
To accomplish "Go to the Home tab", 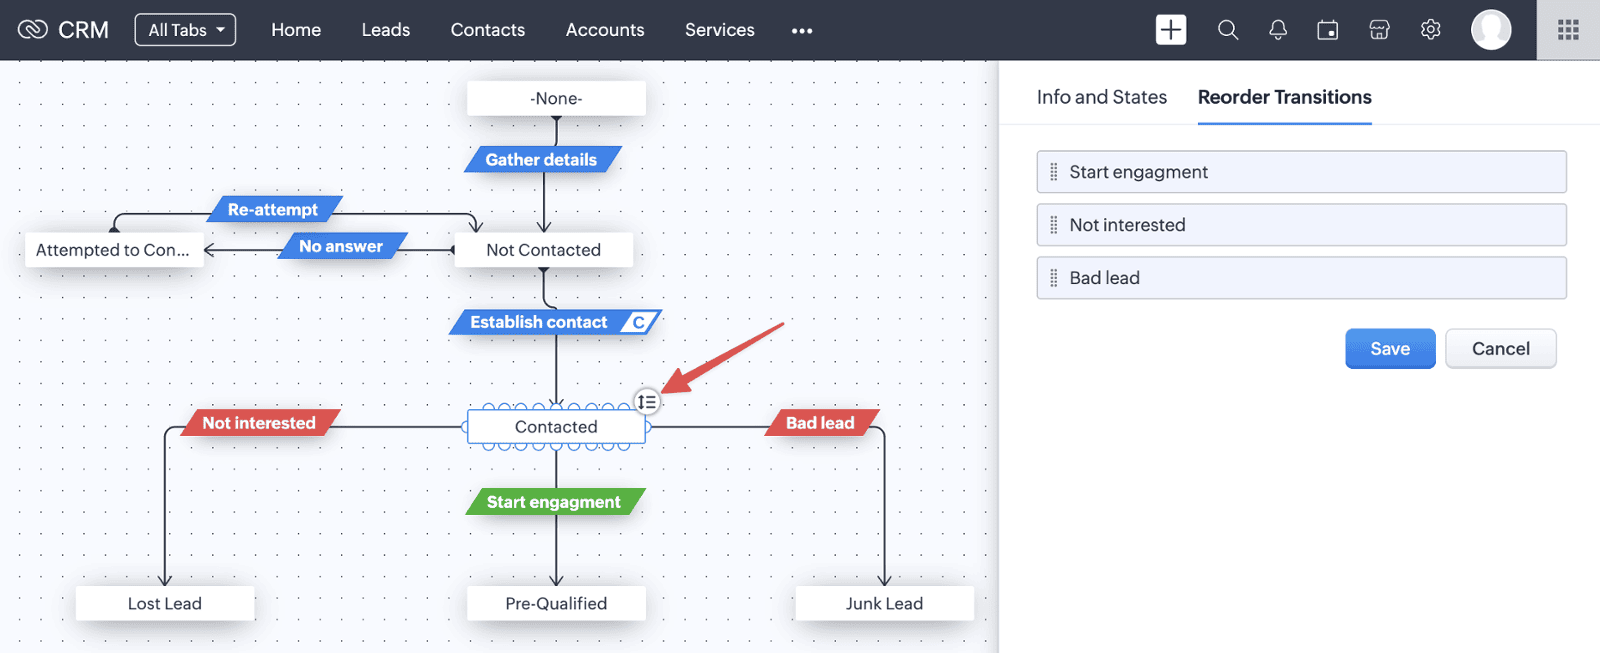I will (x=296, y=30).
